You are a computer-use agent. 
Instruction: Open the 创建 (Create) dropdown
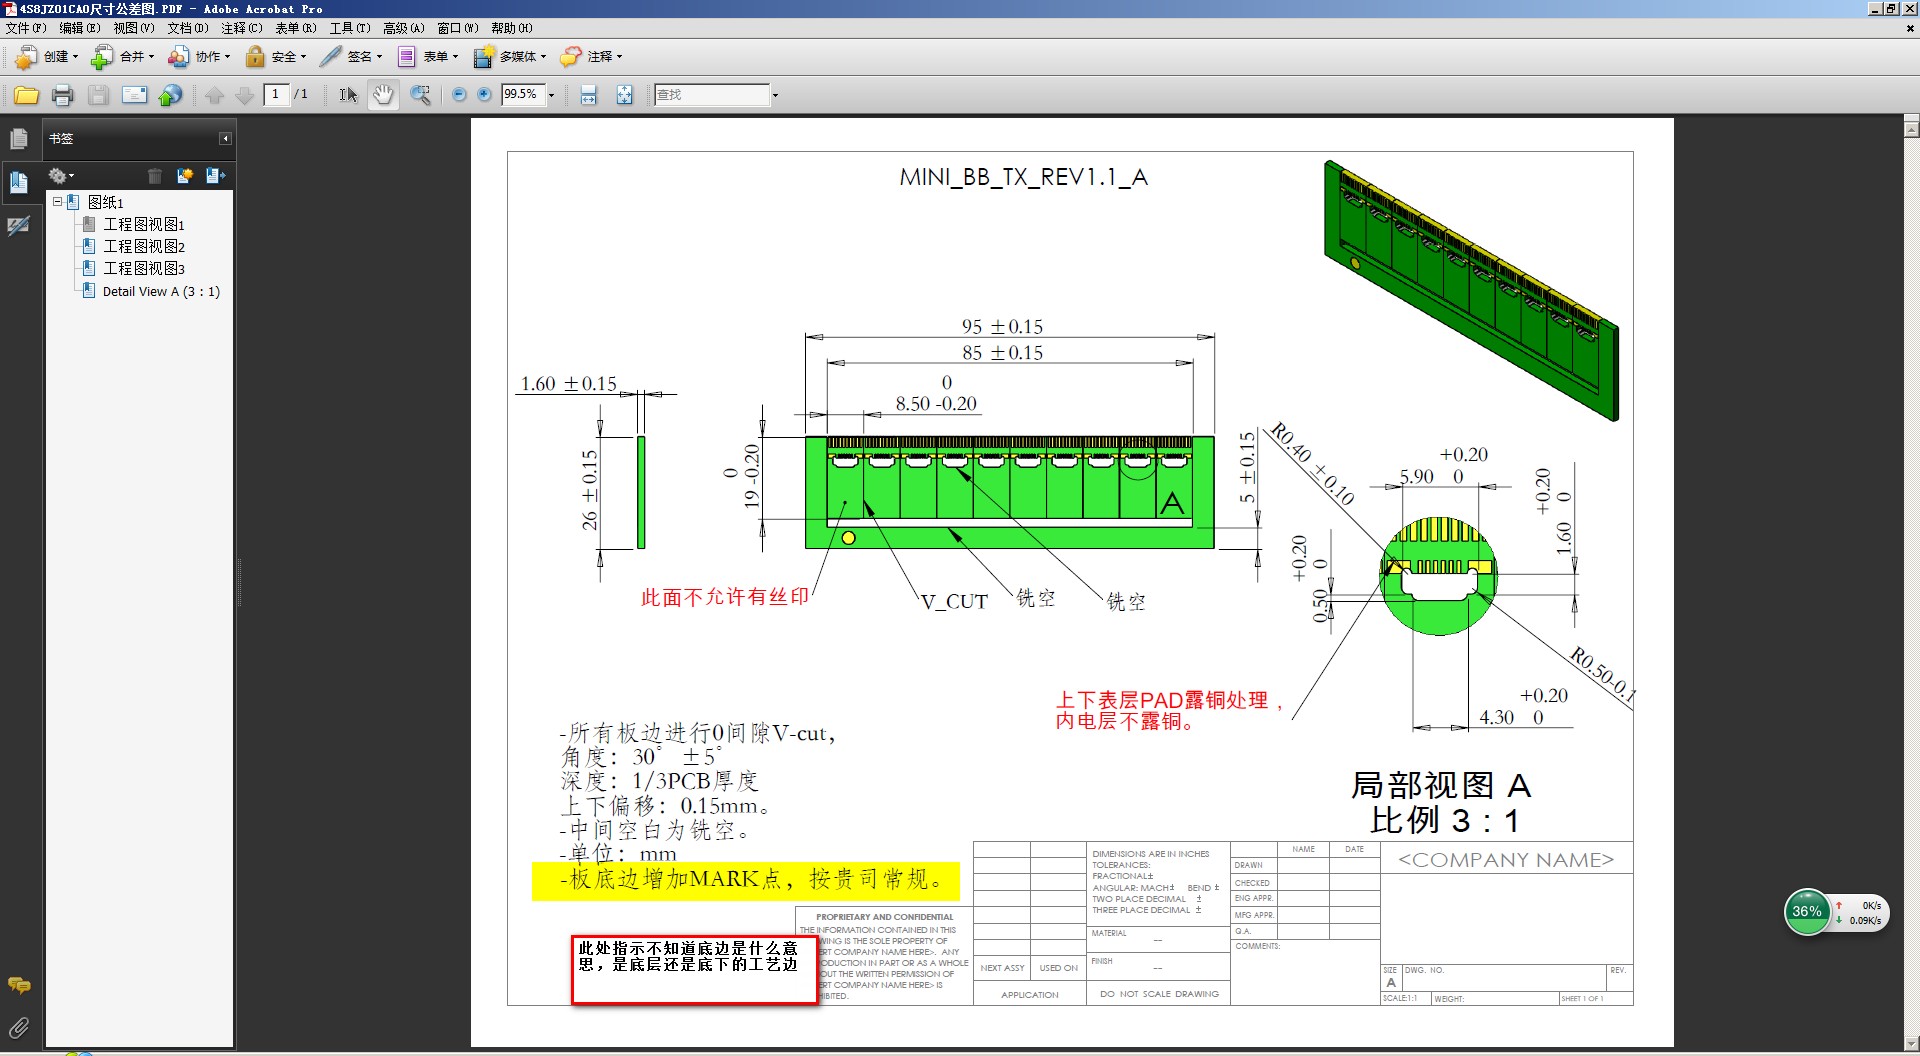tap(47, 57)
